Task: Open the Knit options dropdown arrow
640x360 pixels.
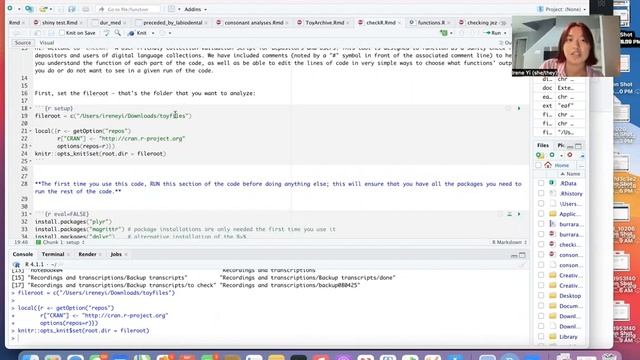Action: click(x=153, y=33)
